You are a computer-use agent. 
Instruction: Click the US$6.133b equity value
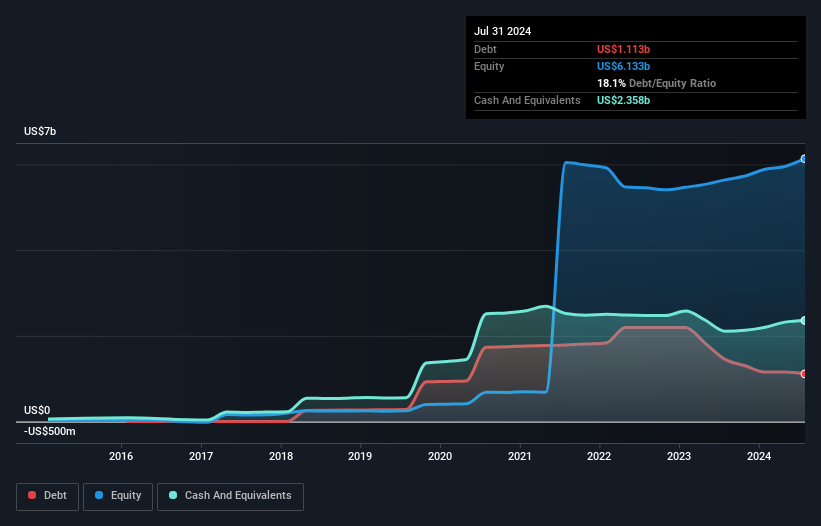(x=624, y=66)
